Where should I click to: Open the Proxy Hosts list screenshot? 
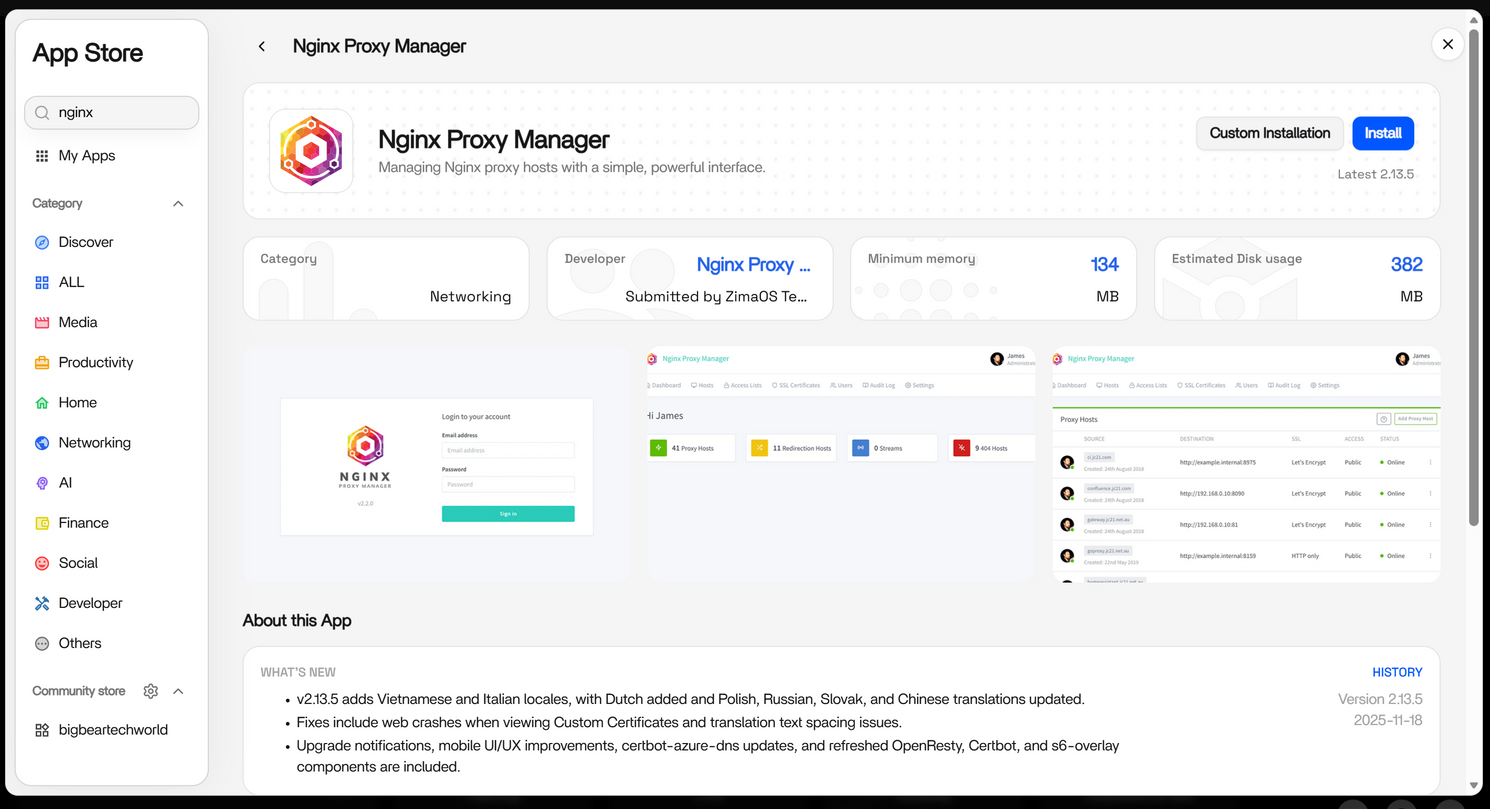(1246, 465)
